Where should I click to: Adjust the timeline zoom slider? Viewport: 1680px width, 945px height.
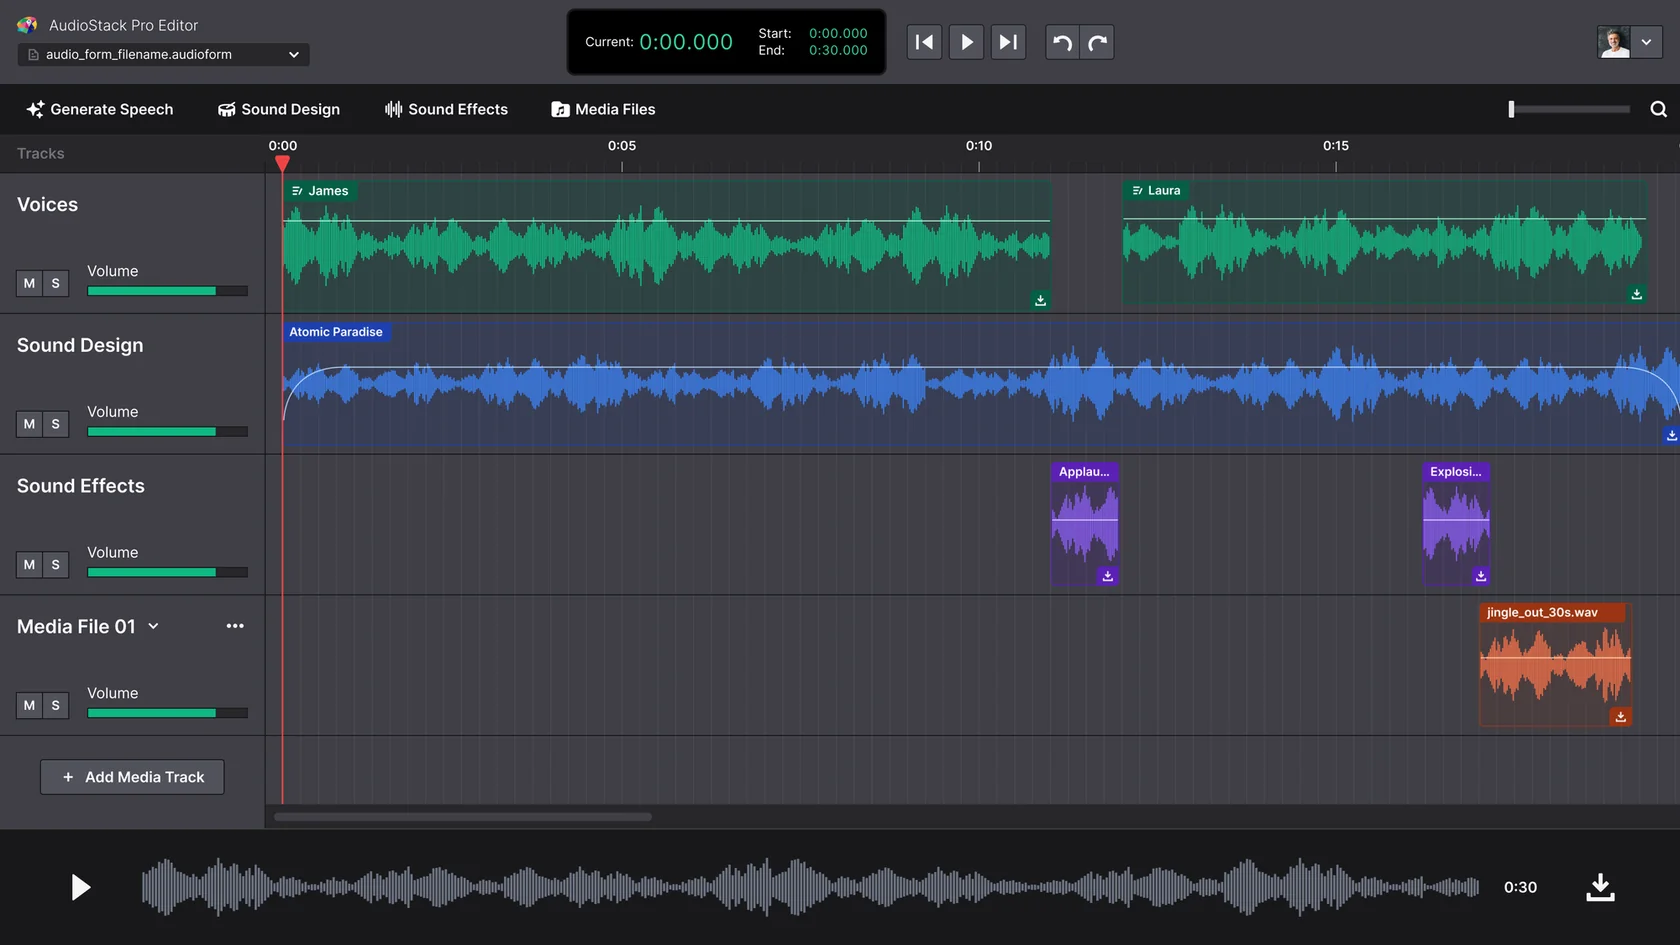point(1569,109)
